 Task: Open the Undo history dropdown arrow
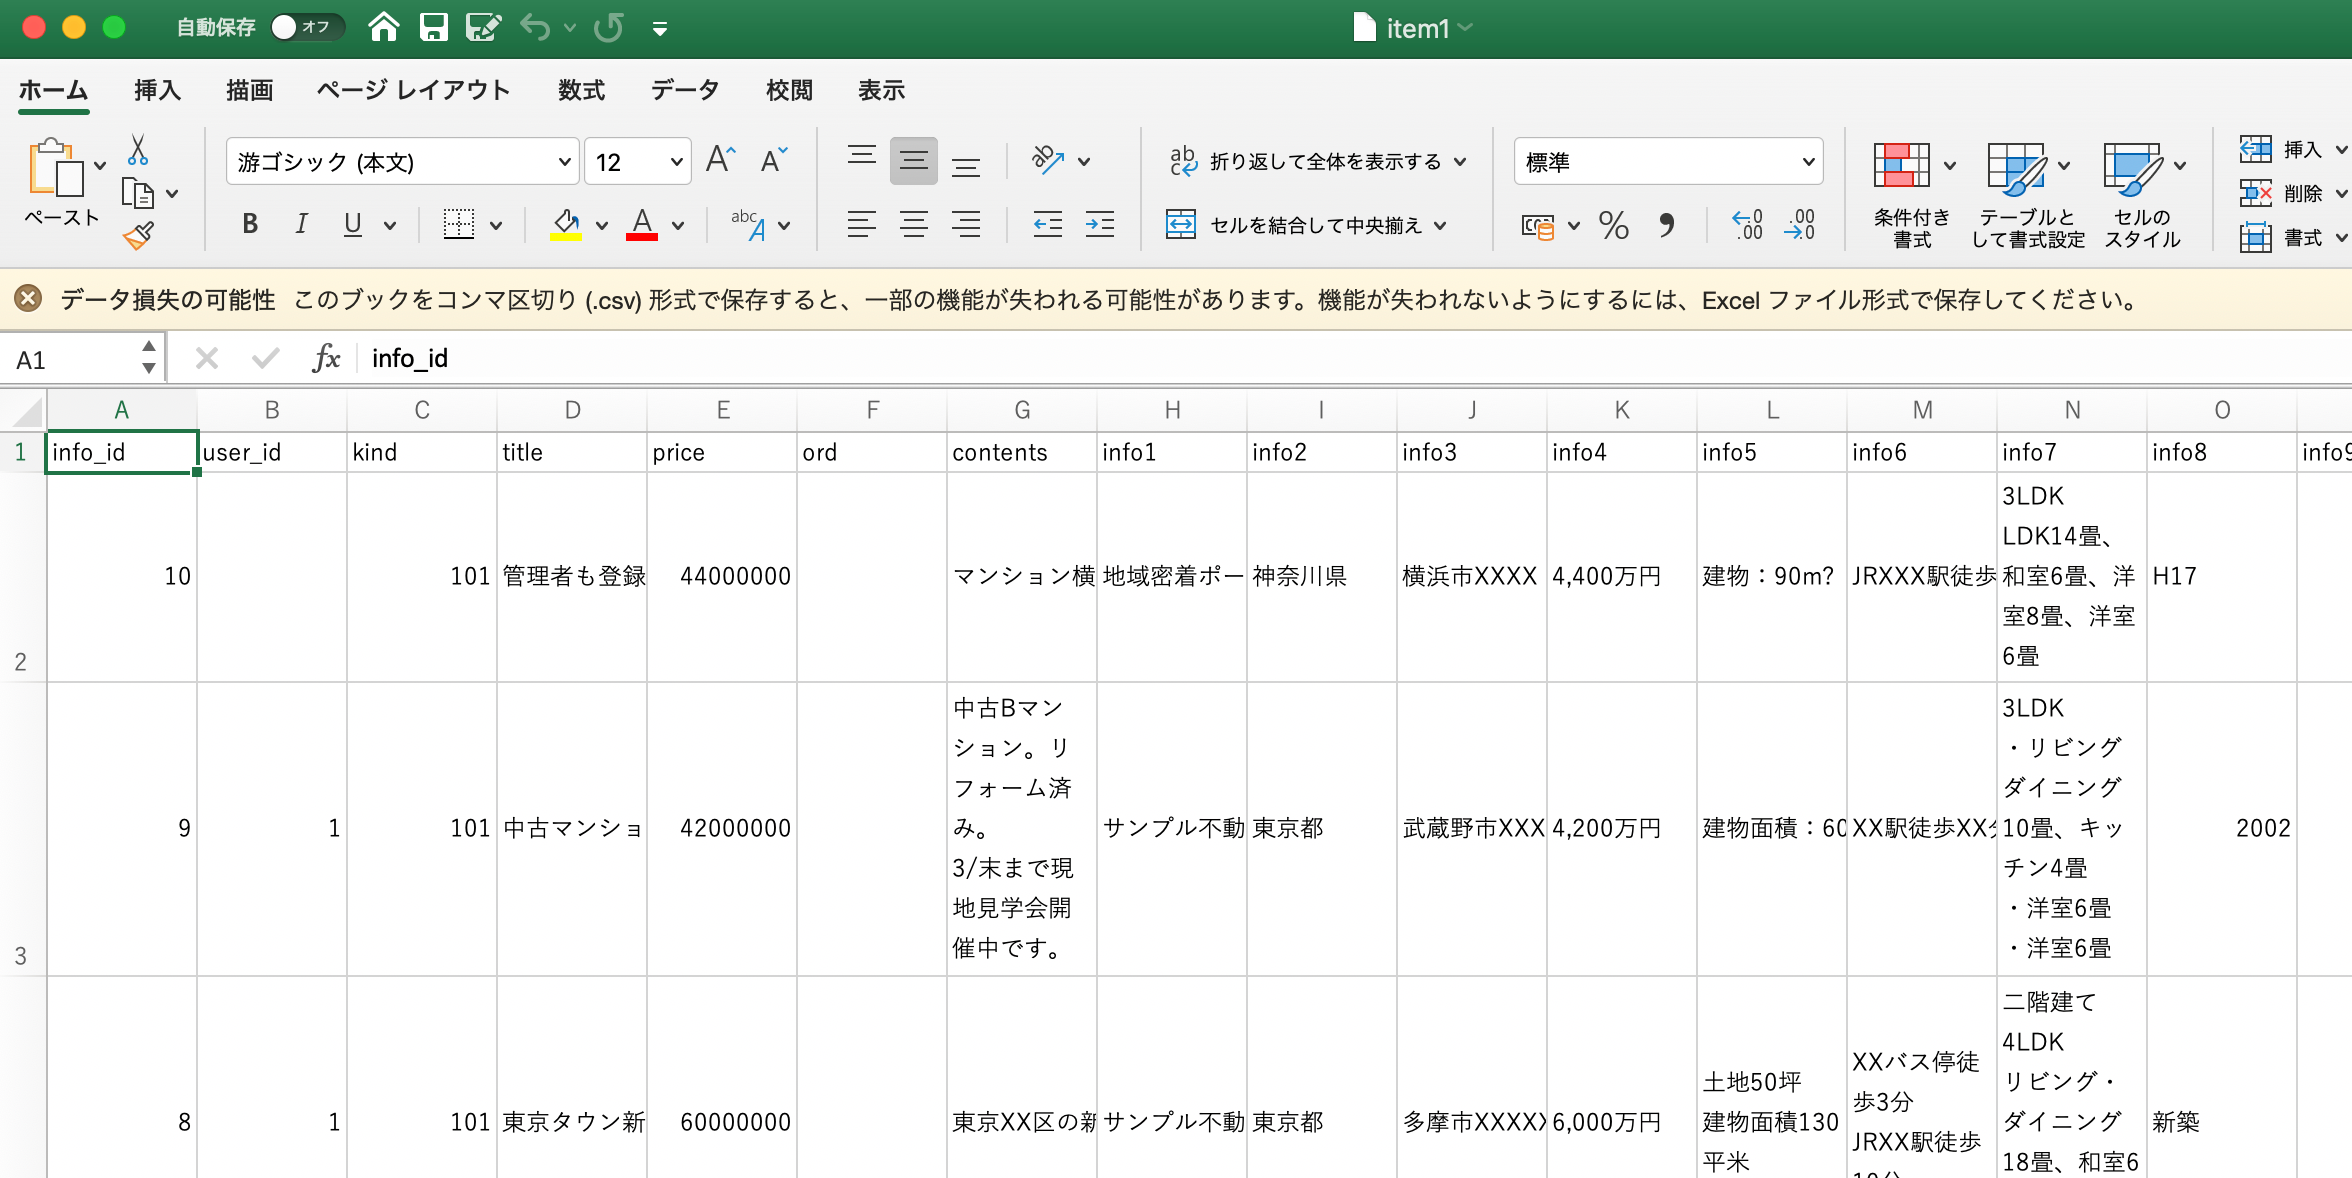[x=570, y=28]
